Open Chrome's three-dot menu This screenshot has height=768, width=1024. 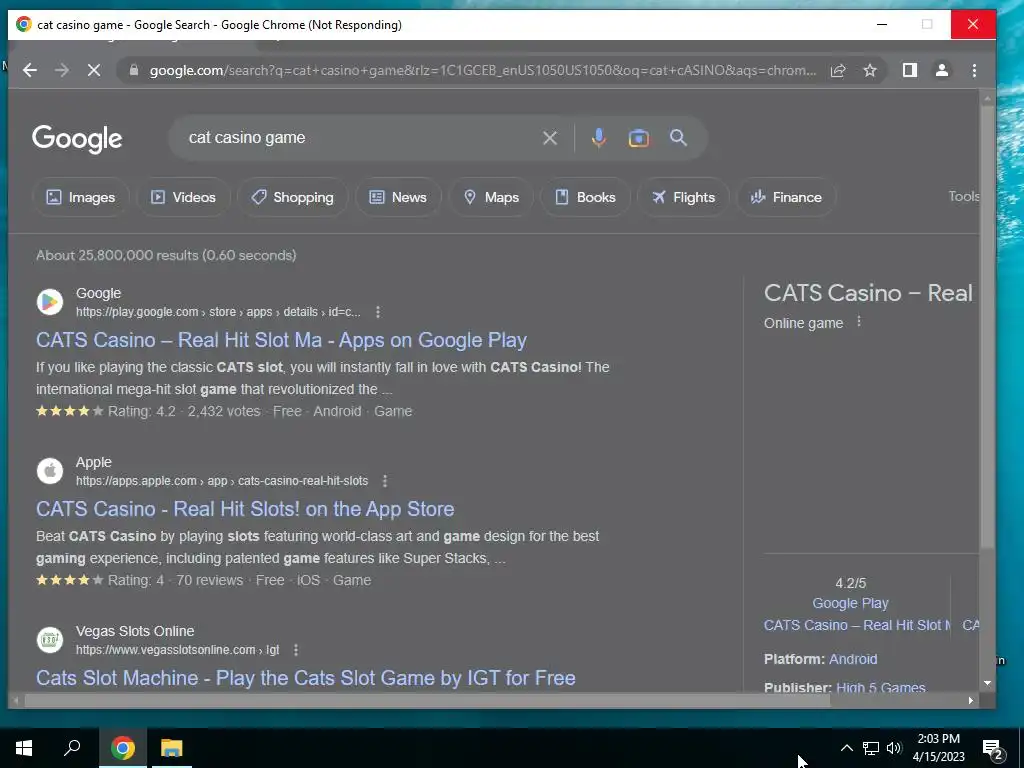pyautogui.click(x=974, y=71)
